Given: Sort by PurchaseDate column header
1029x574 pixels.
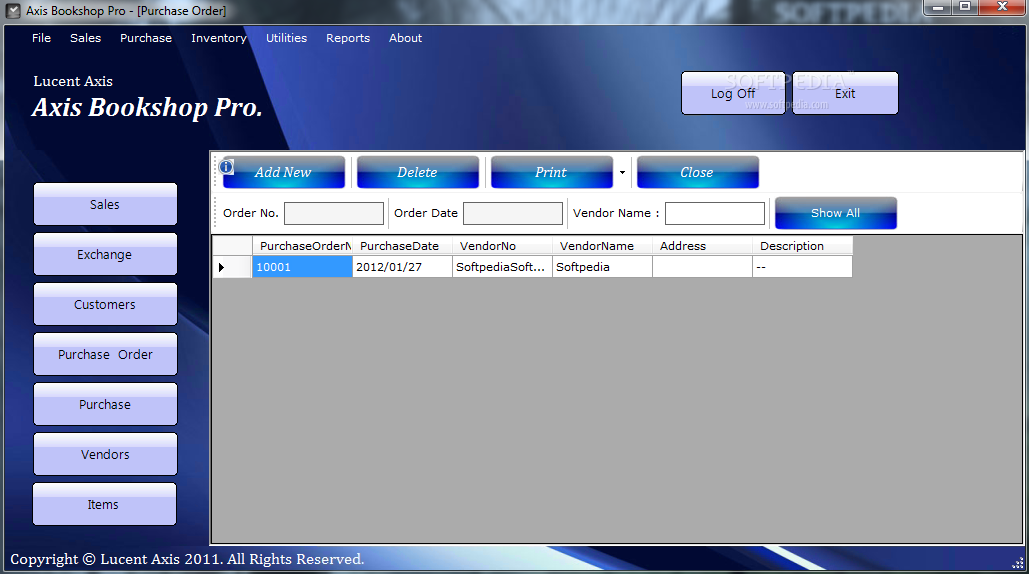Looking at the screenshot, I should tap(402, 246).
